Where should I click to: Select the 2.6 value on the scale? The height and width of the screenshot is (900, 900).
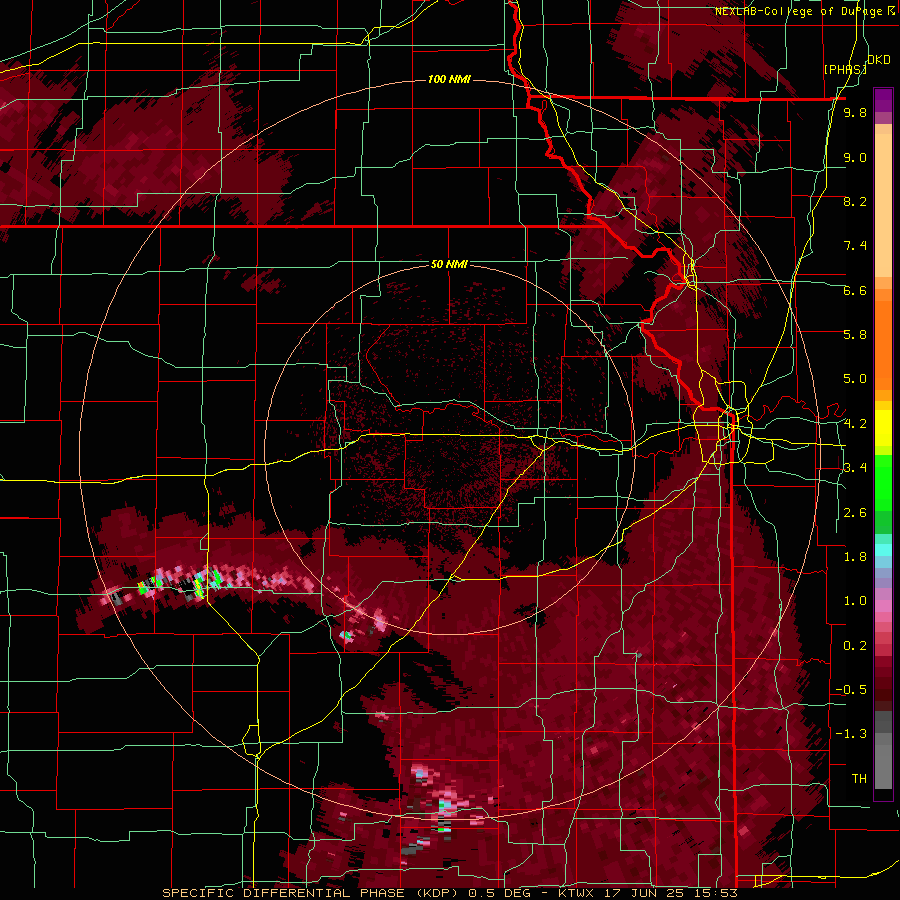point(855,513)
